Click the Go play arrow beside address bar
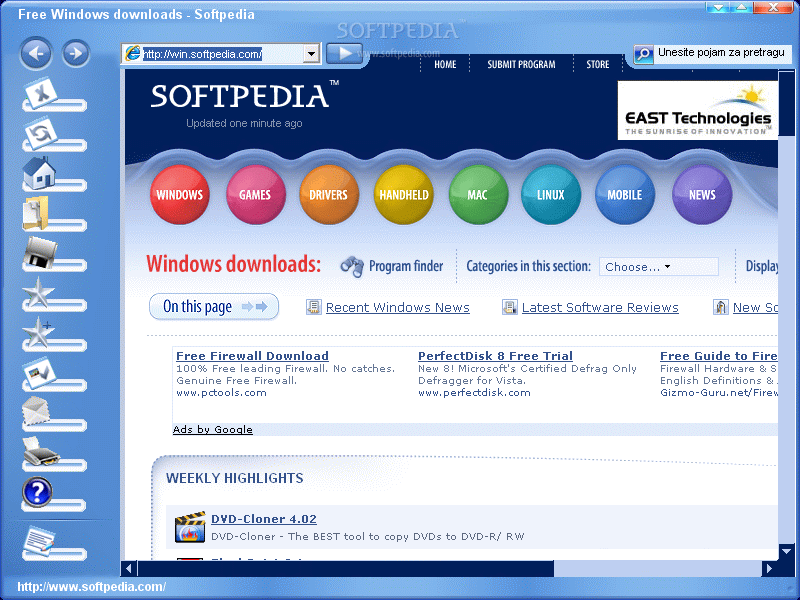Screen dimensions: 800x600 pos(344,53)
